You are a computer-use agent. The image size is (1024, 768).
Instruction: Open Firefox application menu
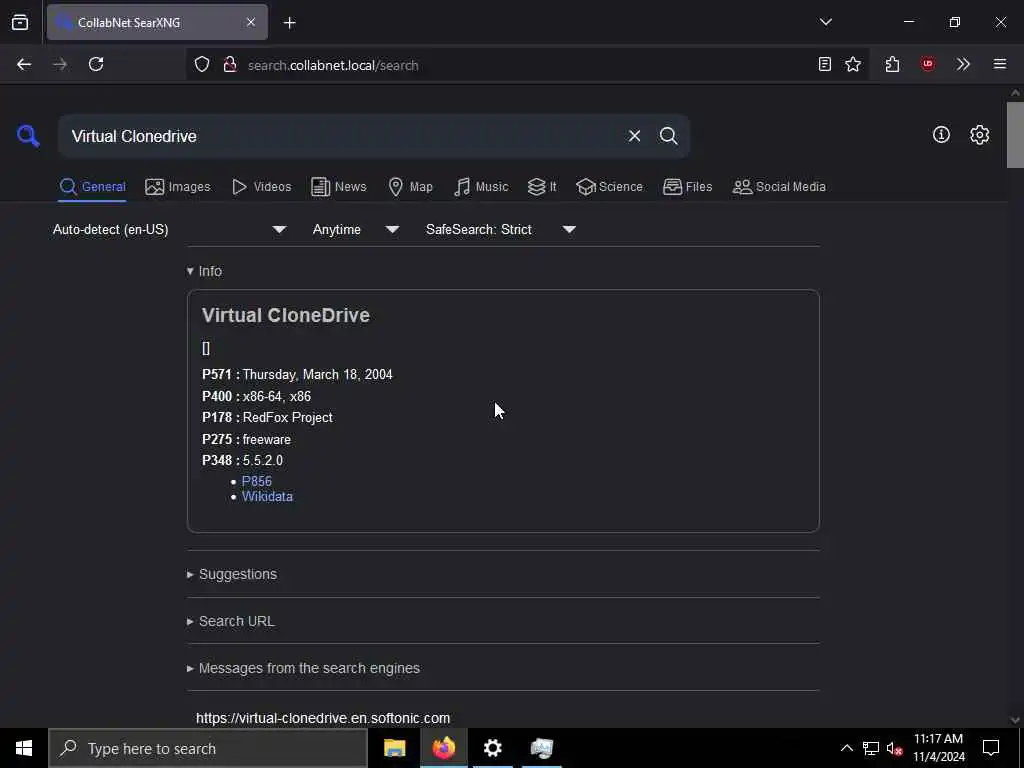point(1000,64)
